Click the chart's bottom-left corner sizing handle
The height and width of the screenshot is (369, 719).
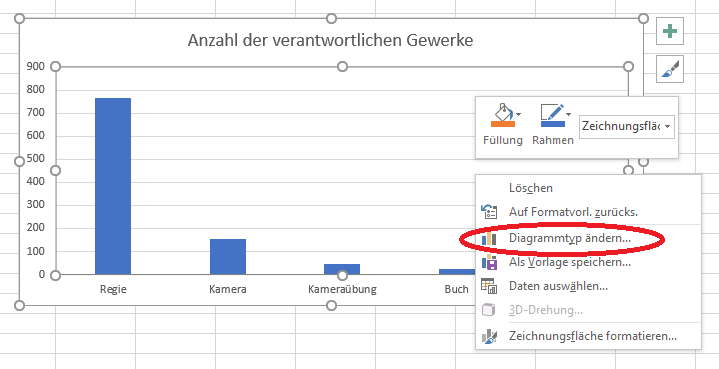[x=19, y=305]
